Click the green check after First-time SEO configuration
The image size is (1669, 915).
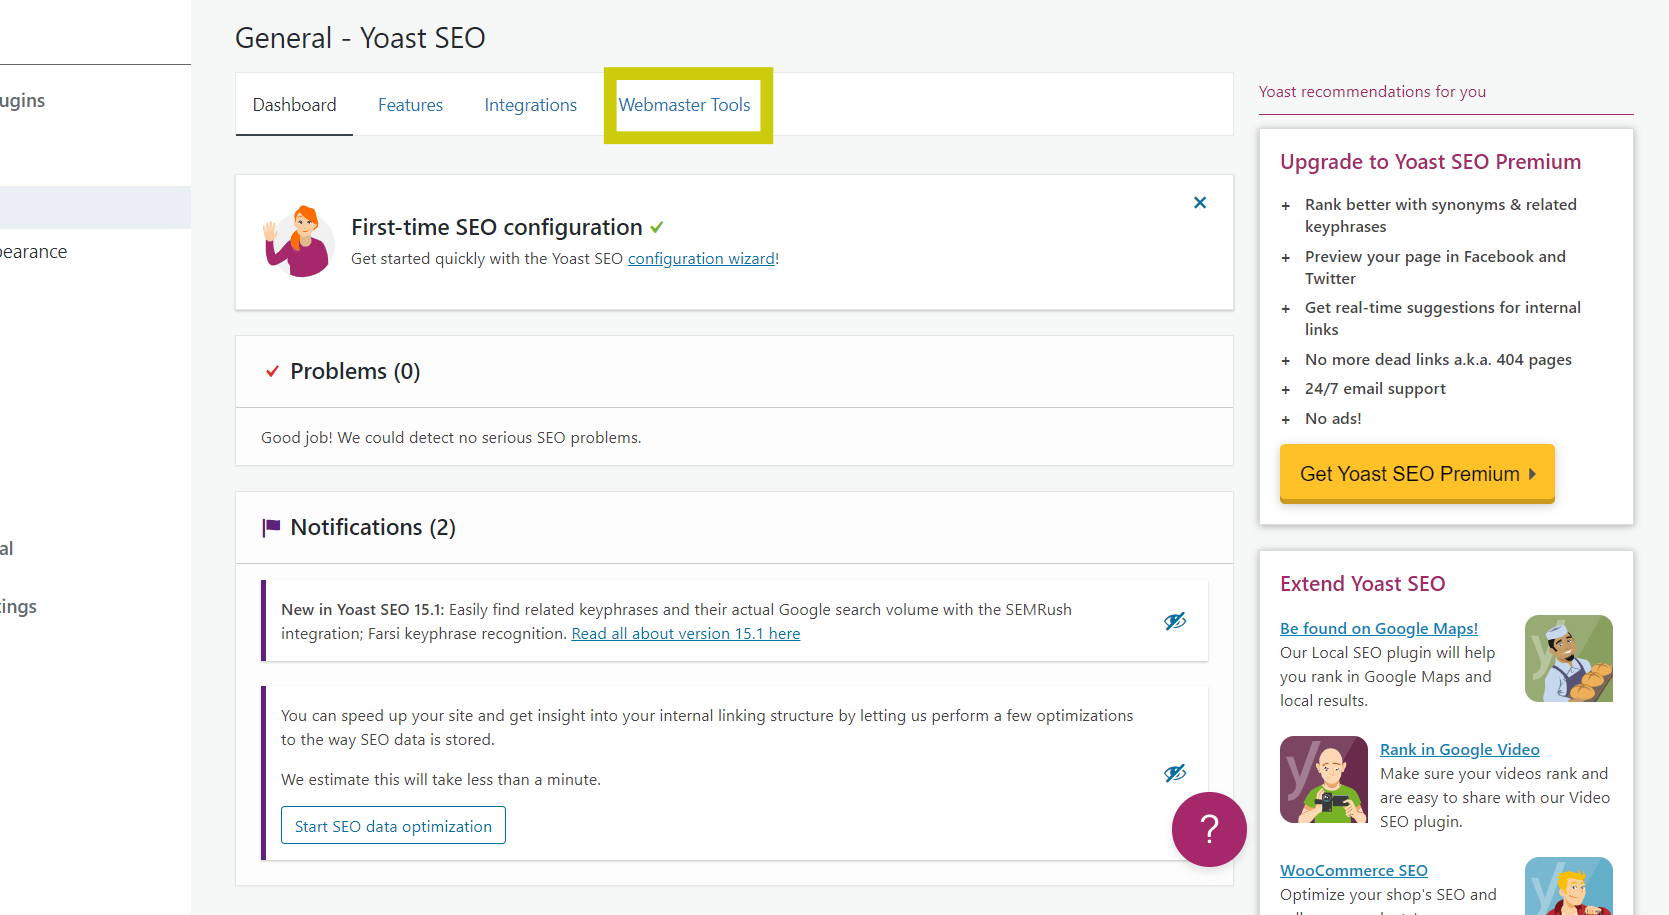656,227
